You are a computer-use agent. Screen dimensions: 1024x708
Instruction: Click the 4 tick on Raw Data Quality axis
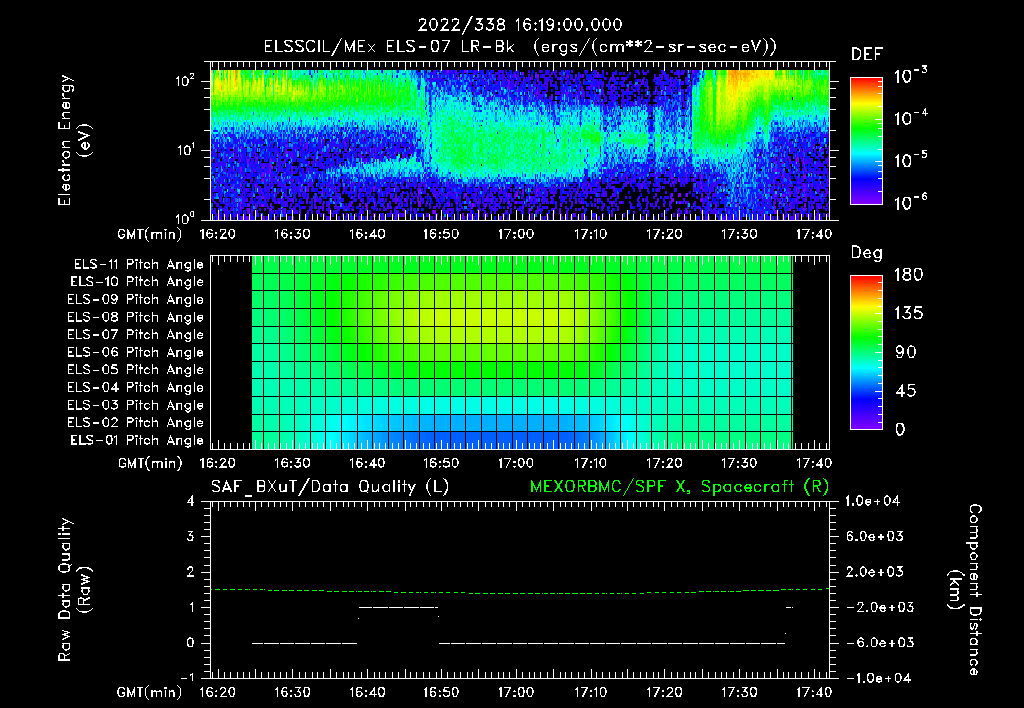point(191,502)
